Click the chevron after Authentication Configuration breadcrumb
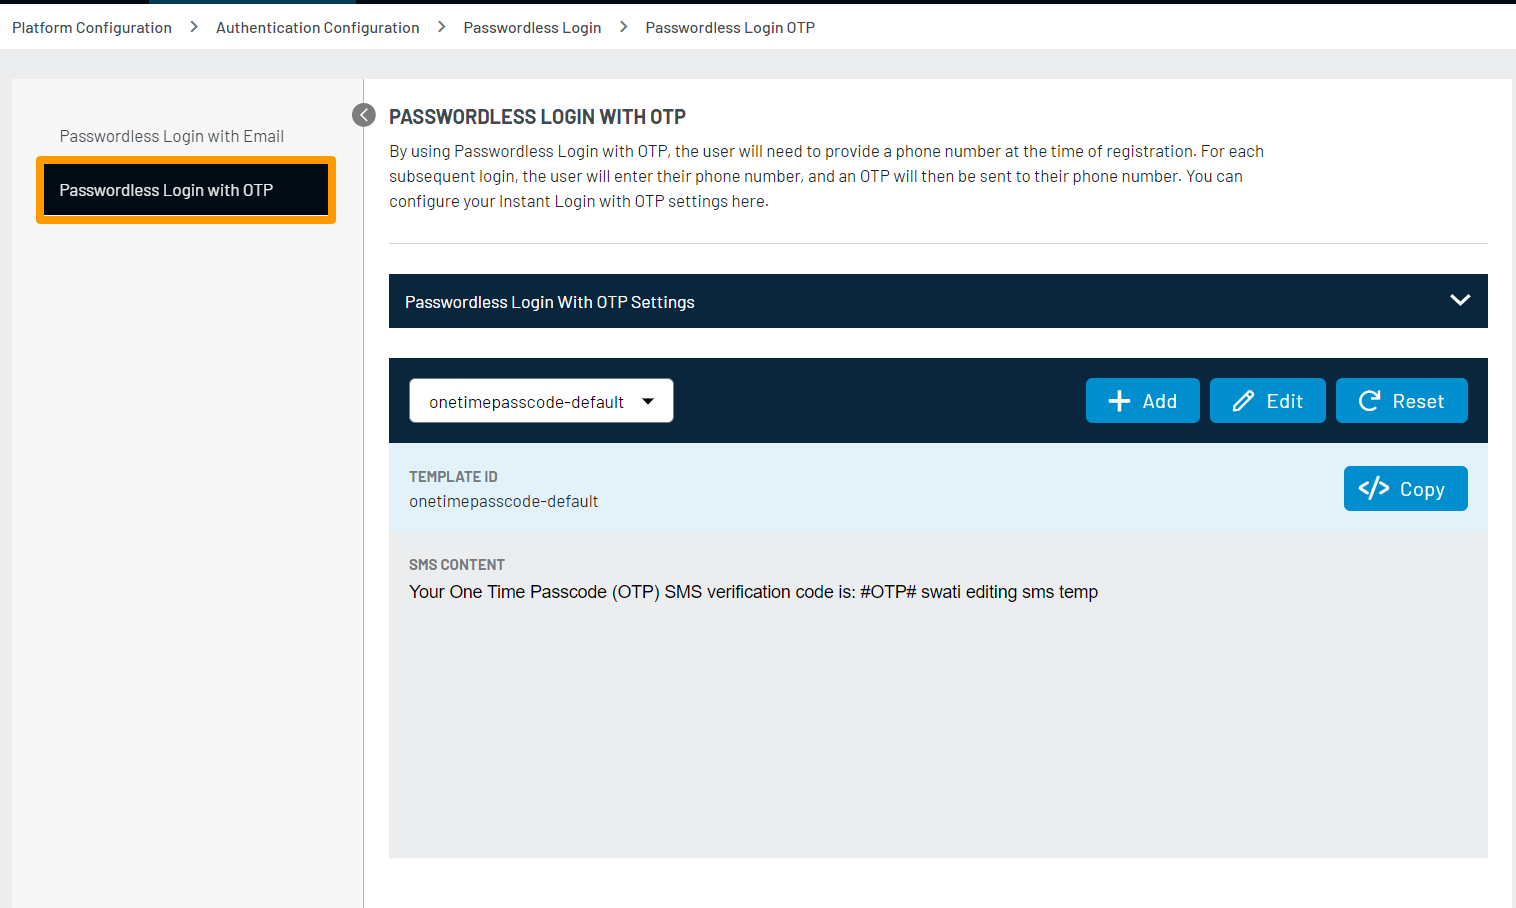The image size is (1516, 908). point(441,27)
